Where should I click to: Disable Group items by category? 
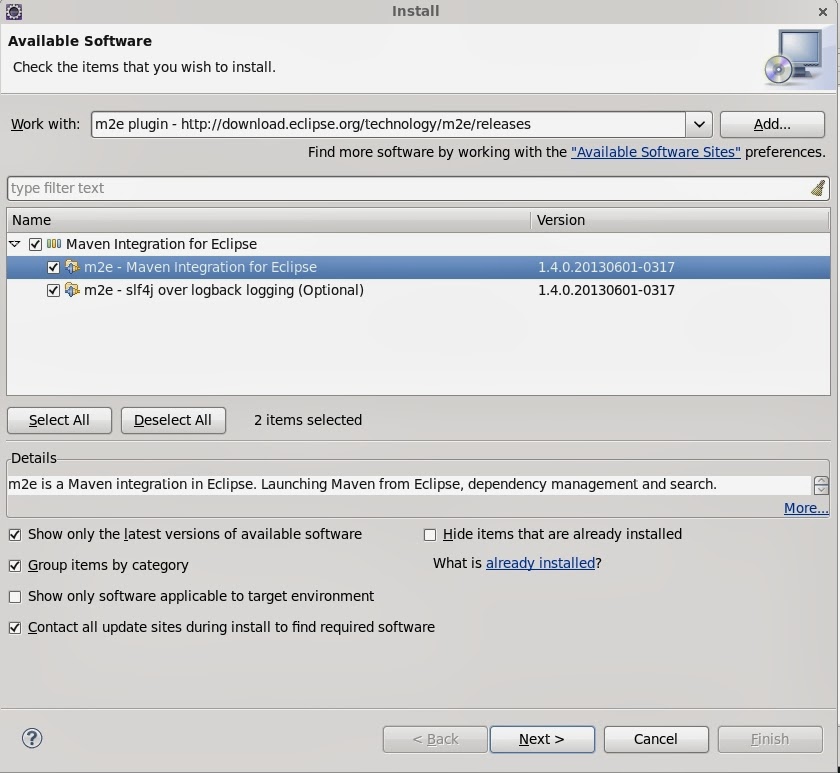click(x=15, y=565)
